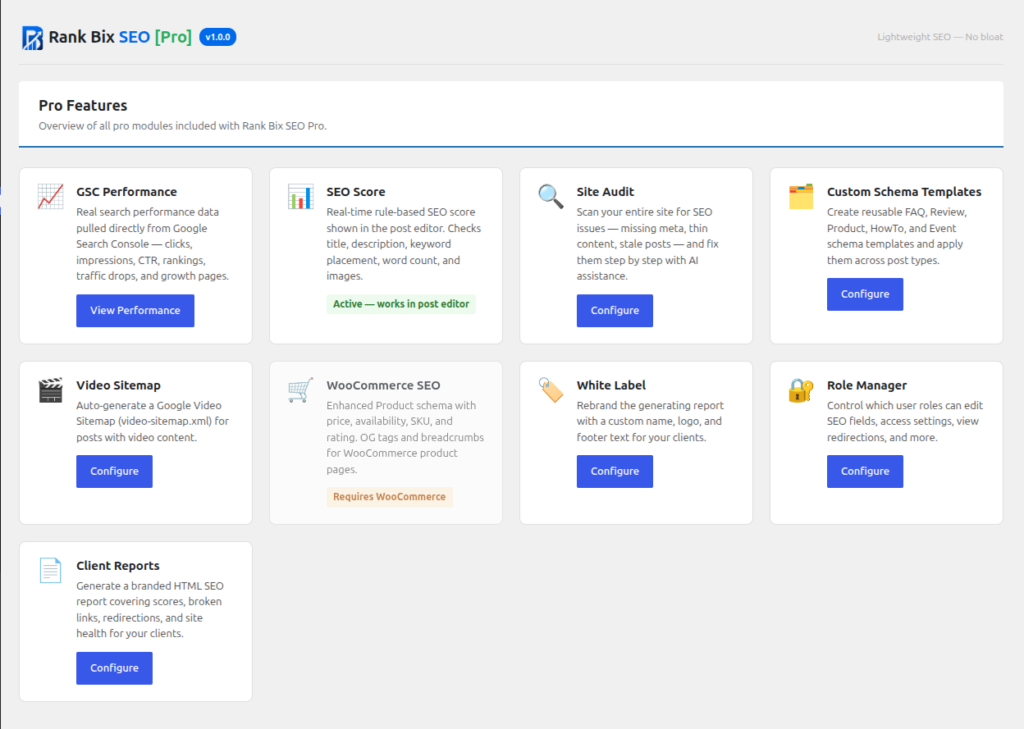
Task: Click the 'SEO Score' card title
Action: pyautogui.click(x=356, y=191)
